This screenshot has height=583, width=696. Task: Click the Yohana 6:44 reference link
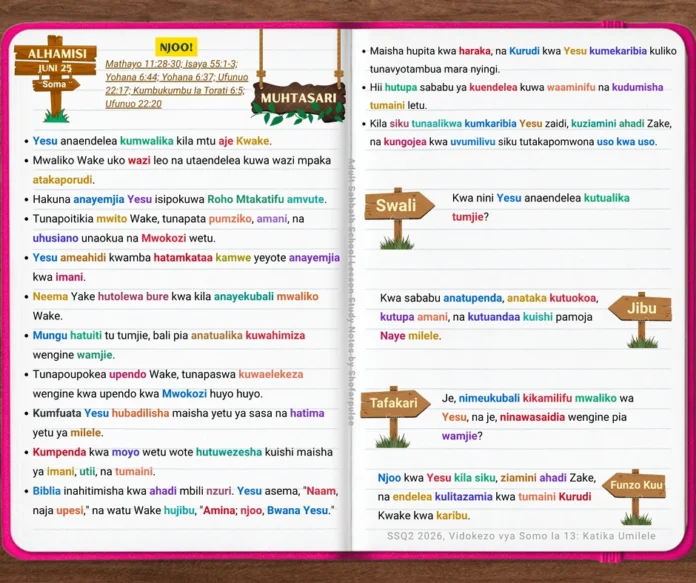click(x=131, y=77)
